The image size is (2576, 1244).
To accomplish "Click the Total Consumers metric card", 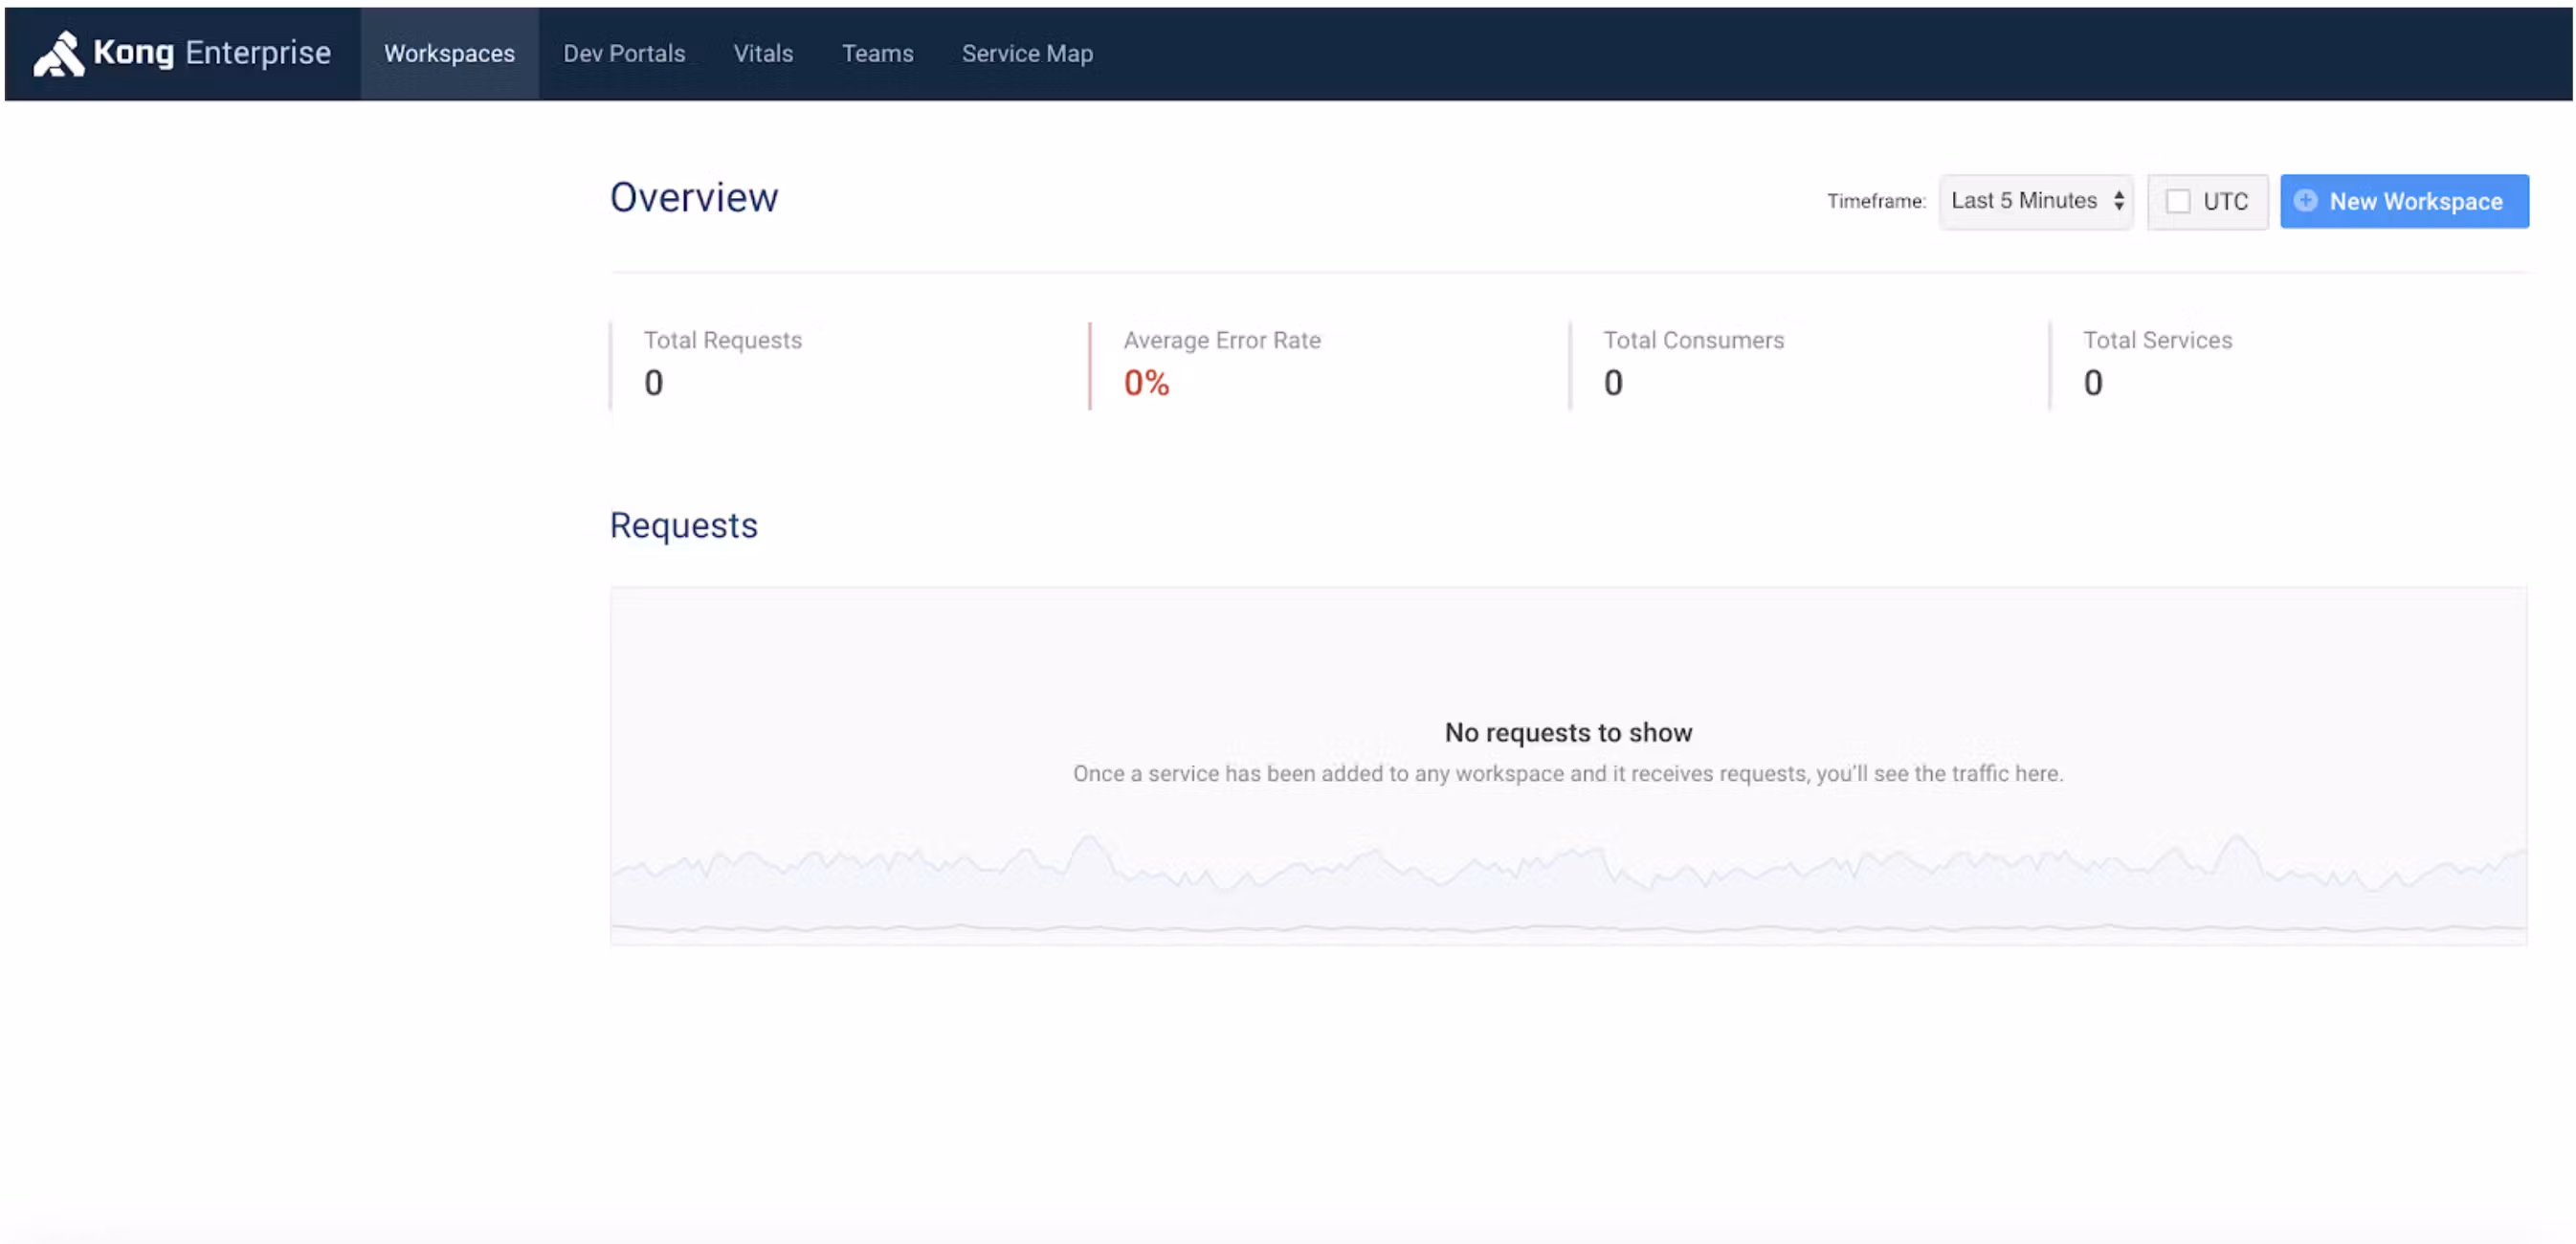I will (x=1694, y=364).
